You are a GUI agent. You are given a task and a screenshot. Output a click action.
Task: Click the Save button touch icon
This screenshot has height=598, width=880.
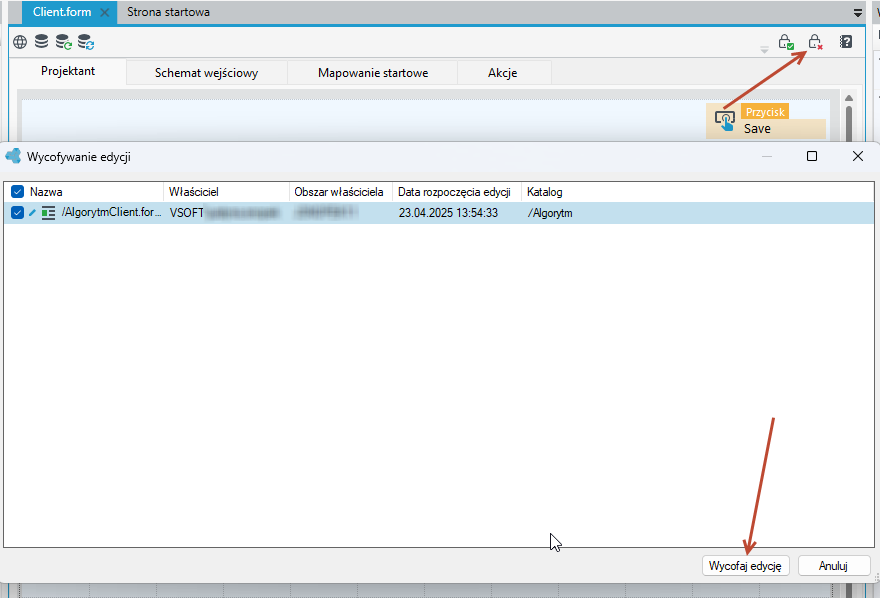click(725, 121)
